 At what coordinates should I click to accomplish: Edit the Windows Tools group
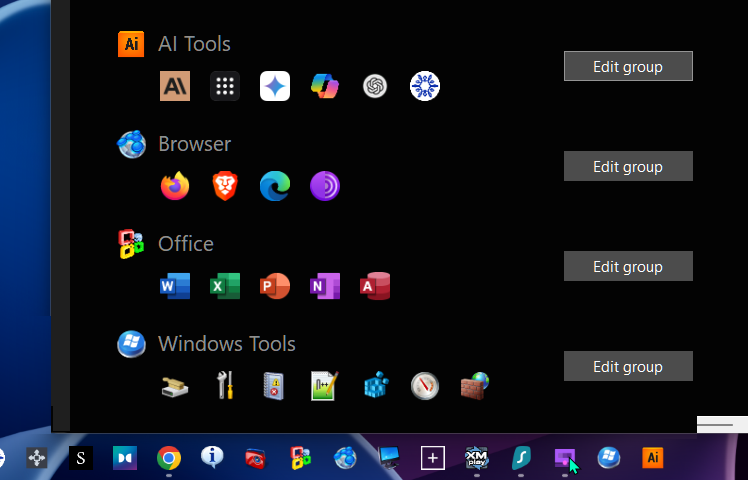[x=628, y=366]
